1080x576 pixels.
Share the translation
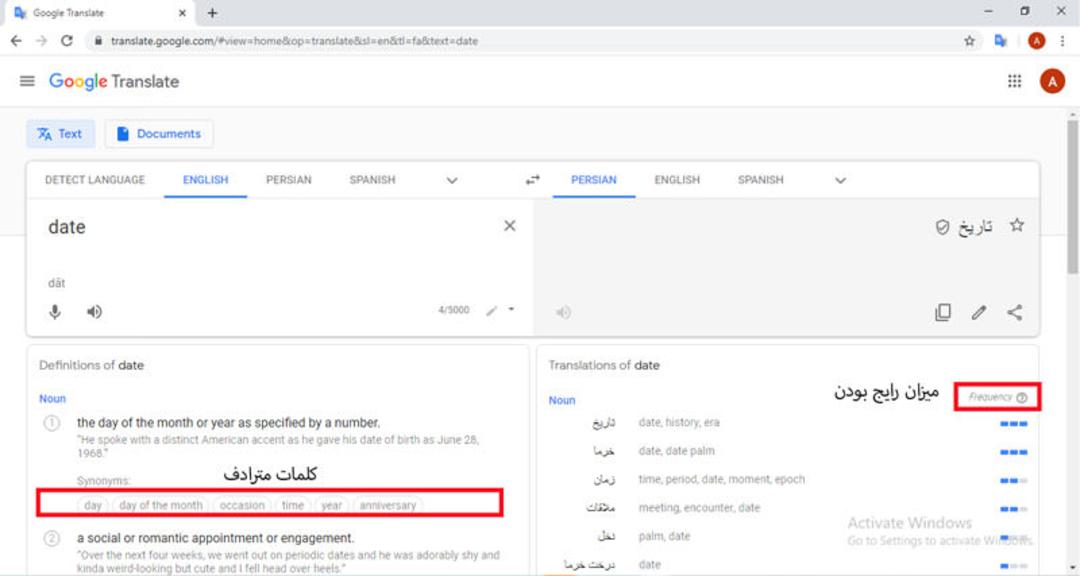(x=1015, y=312)
